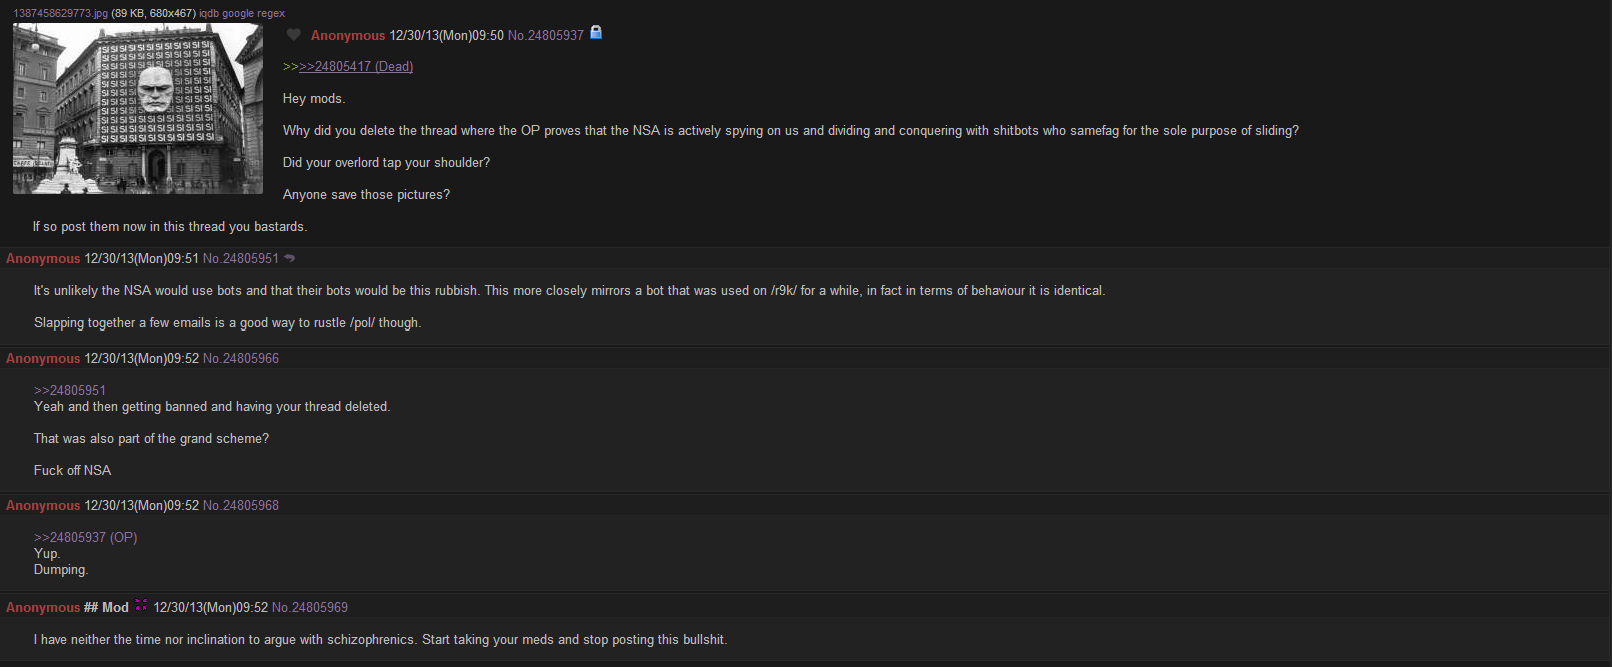Follow the >>24805951 quote link

70,390
